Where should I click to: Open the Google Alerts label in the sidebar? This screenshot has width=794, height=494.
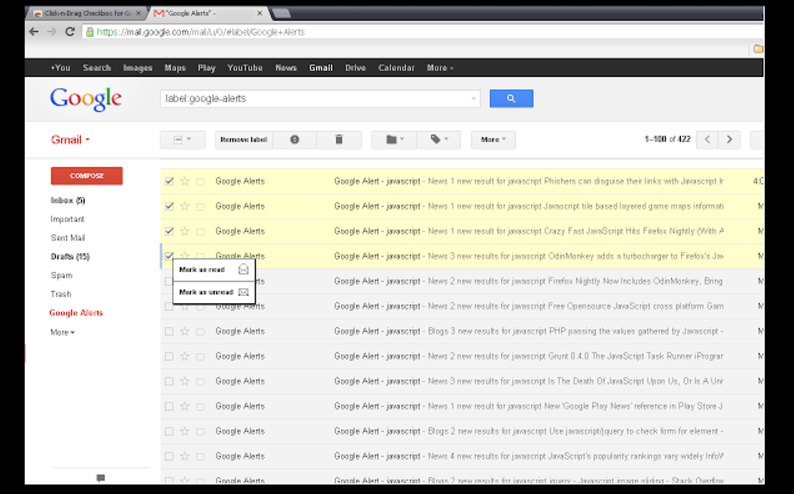coord(76,313)
